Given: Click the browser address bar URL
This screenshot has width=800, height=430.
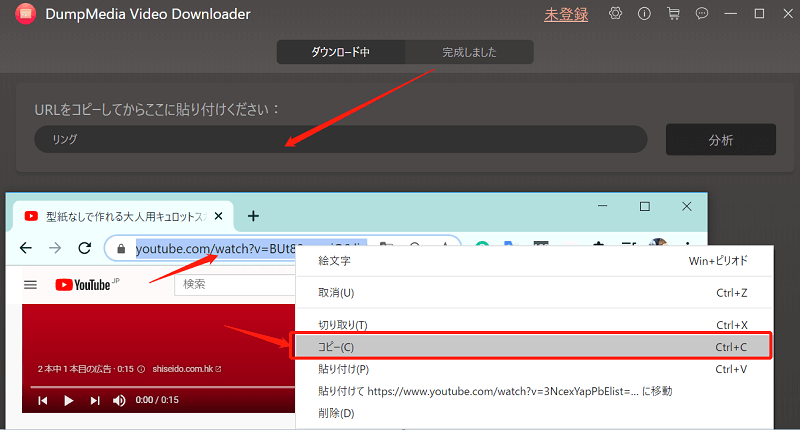Looking at the screenshot, I should click(x=215, y=249).
